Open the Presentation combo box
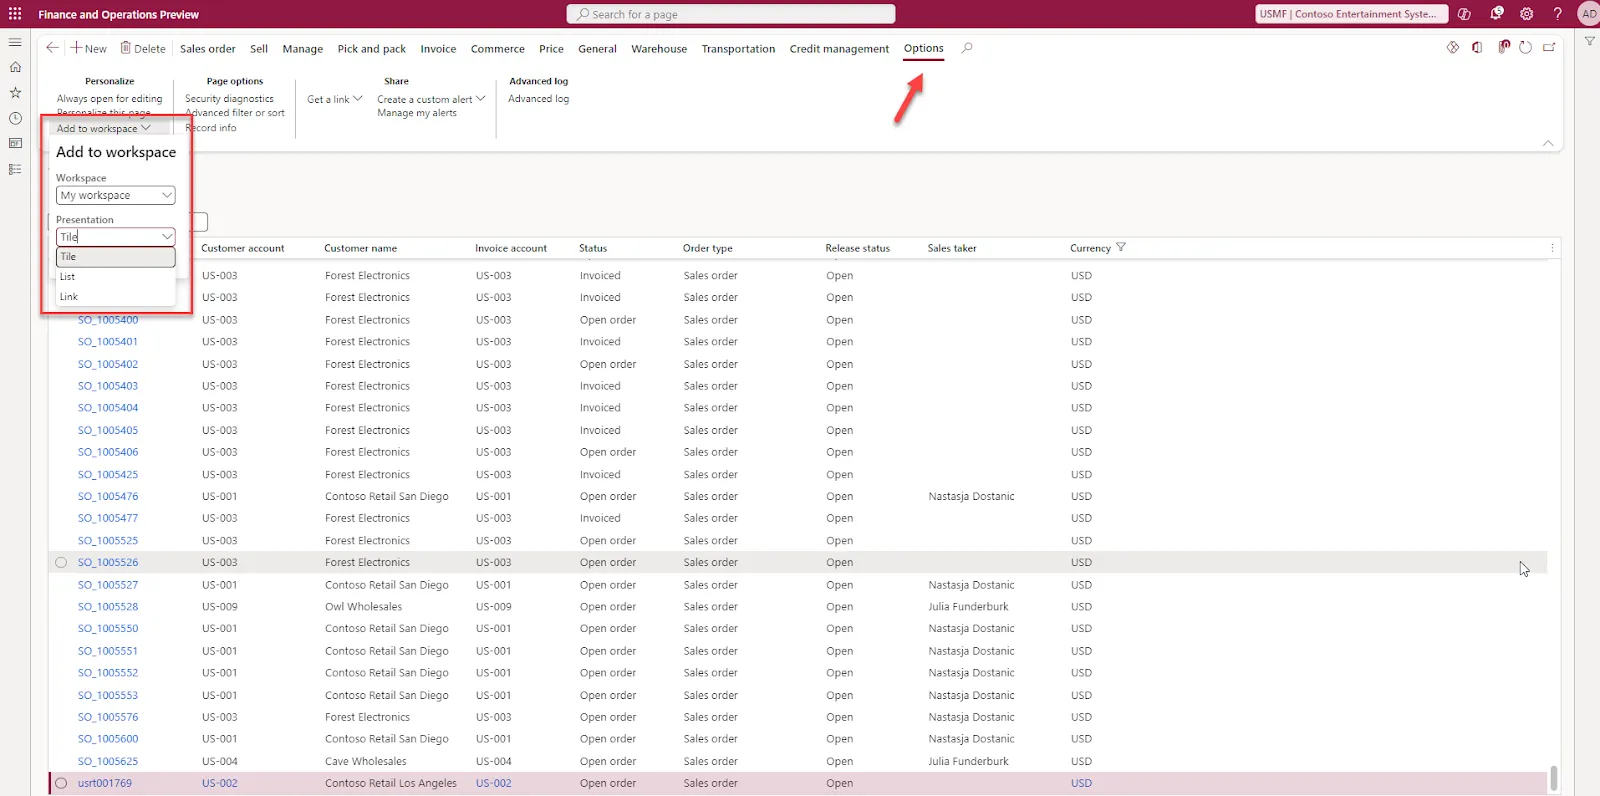1600x796 pixels. click(116, 237)
